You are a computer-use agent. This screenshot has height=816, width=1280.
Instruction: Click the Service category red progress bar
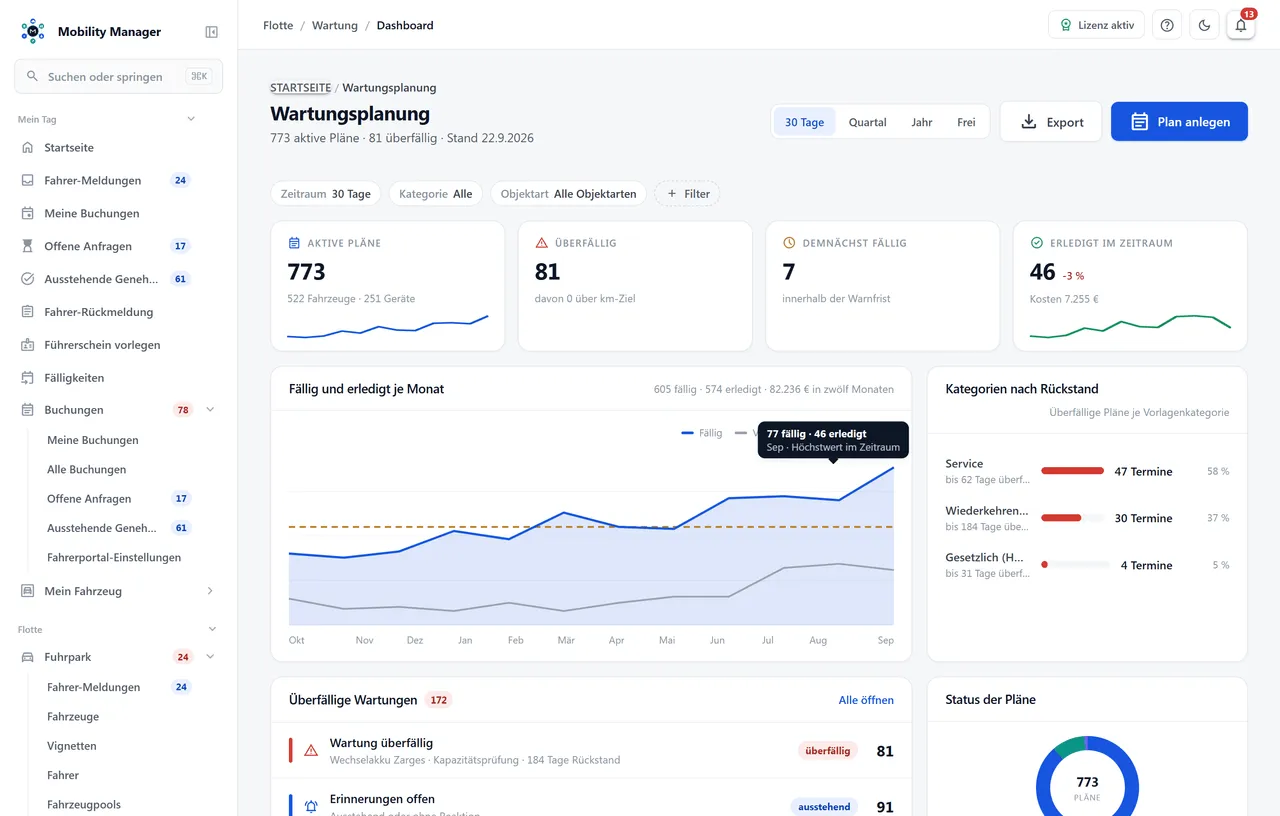tap(1072, 471)
